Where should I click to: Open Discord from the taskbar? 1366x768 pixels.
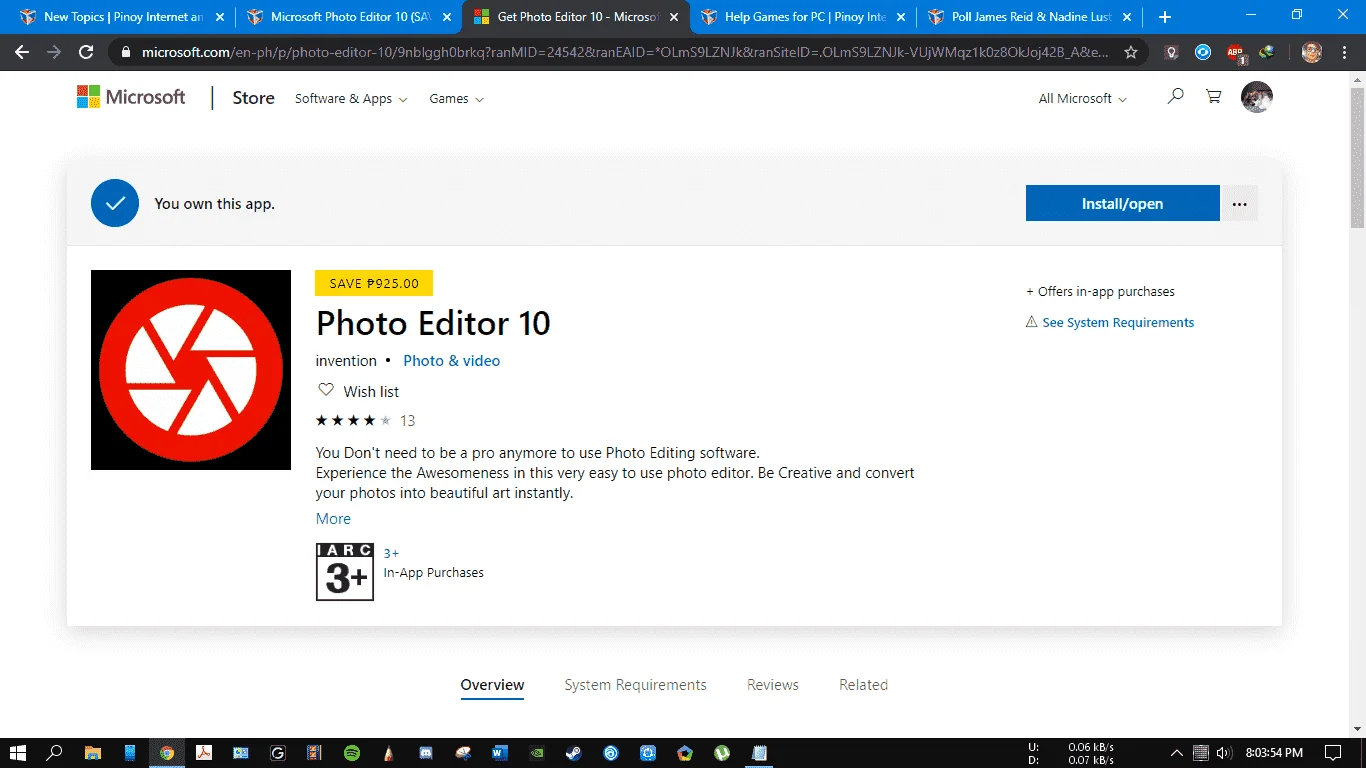pos(426,753)
